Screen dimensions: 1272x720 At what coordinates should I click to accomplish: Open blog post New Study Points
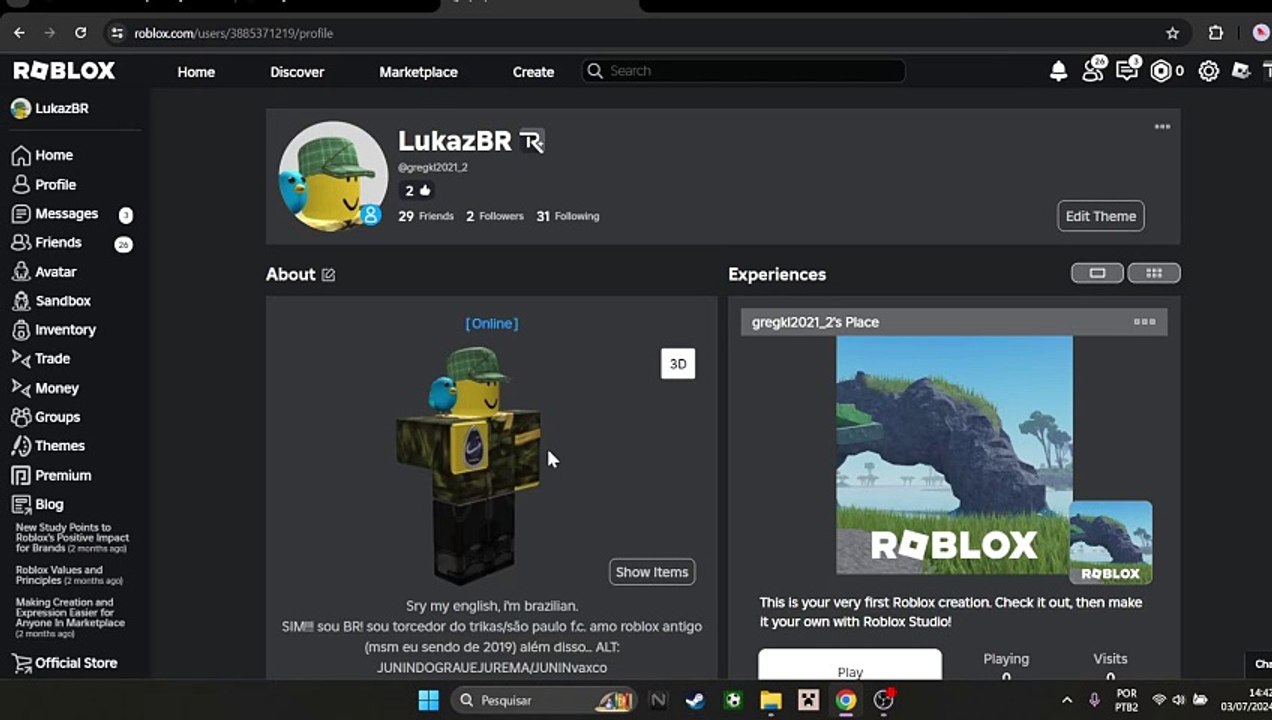(72, 538)
